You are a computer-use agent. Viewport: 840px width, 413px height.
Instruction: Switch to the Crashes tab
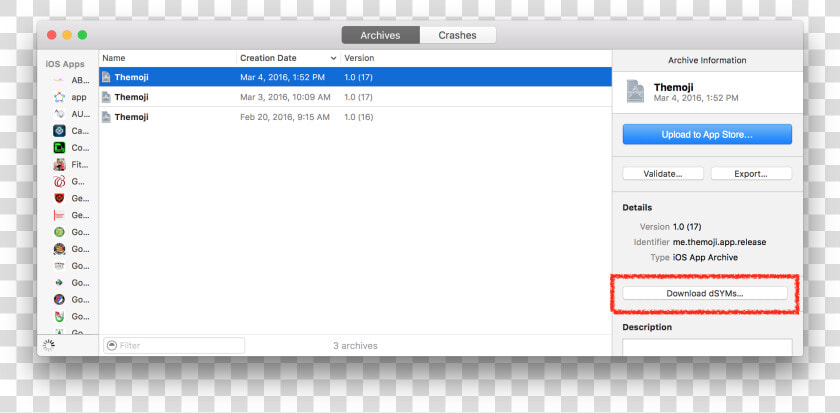coord(458,35)
